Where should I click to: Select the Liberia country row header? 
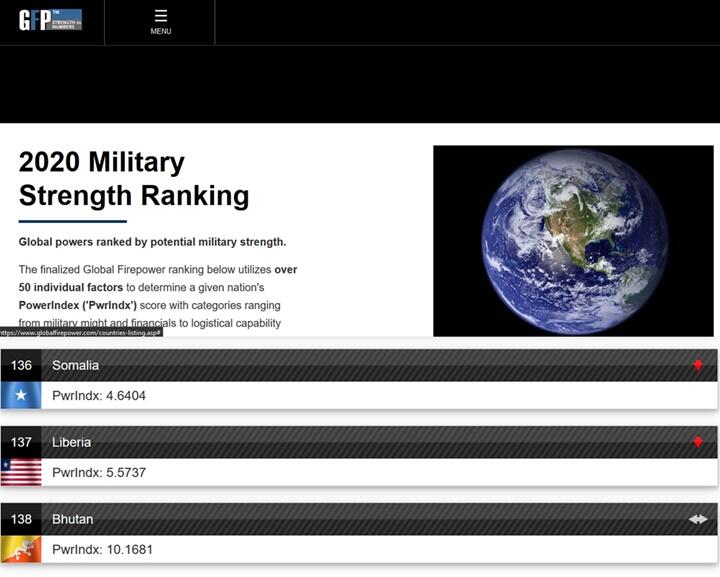(x=359, y=443)
